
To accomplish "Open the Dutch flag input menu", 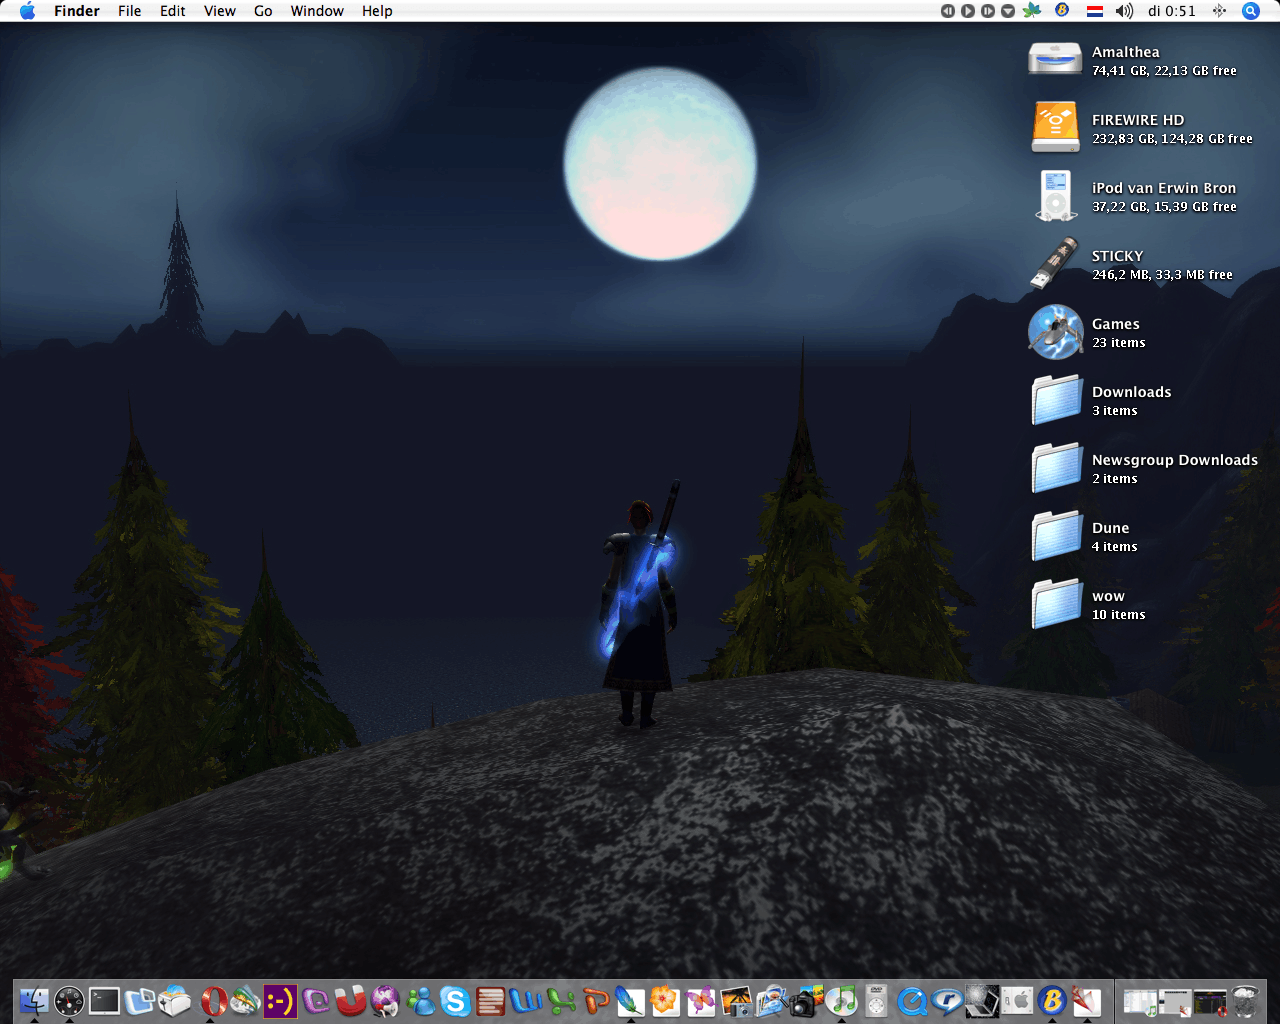I will pos(1095,11).
